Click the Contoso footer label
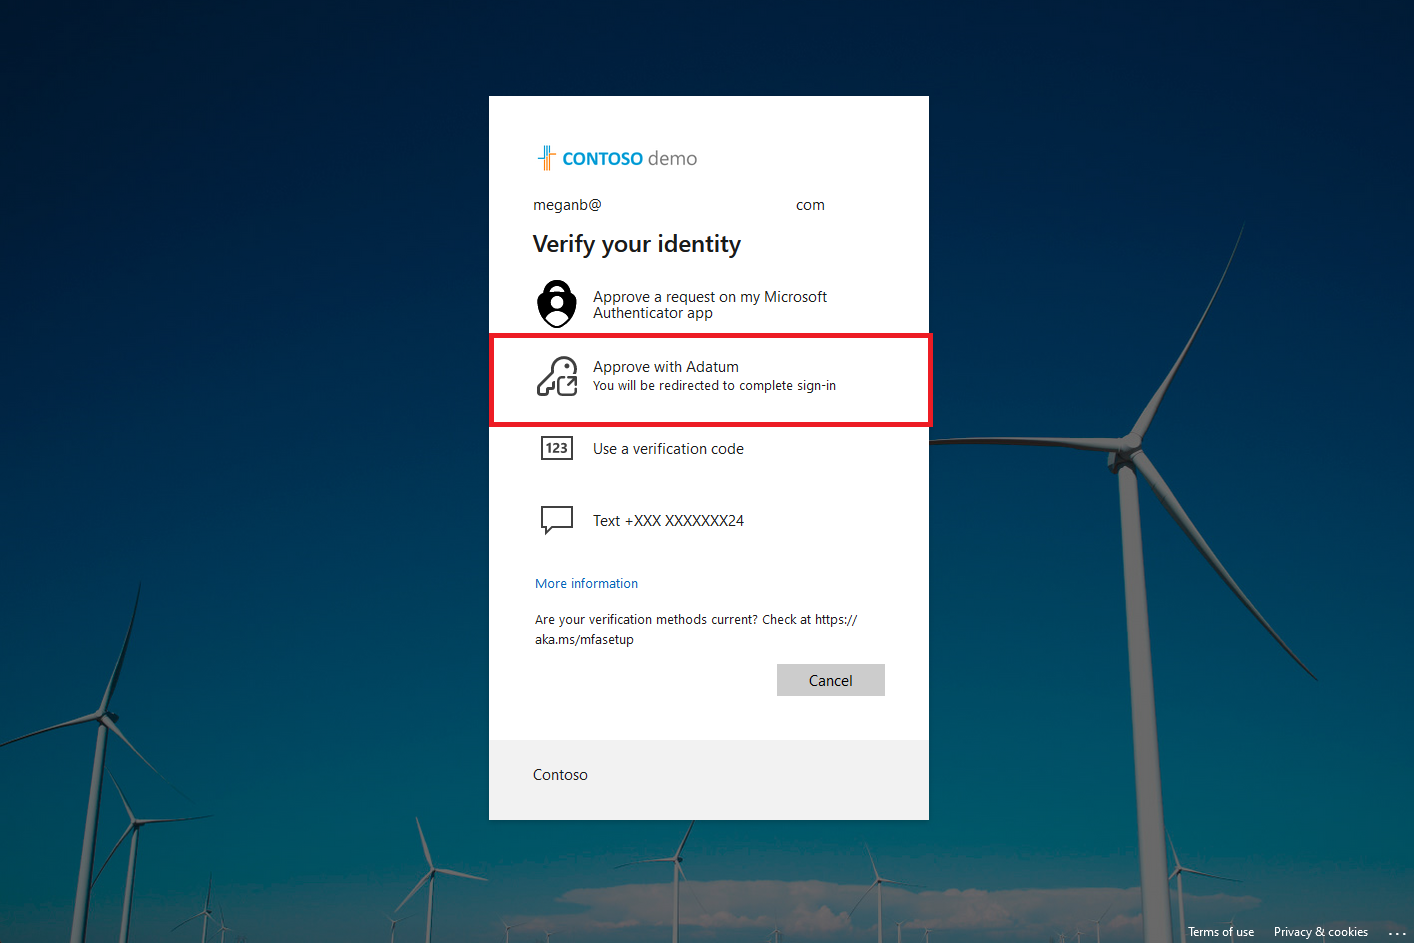Screen dimensions: 1414x943 point(560,774)
